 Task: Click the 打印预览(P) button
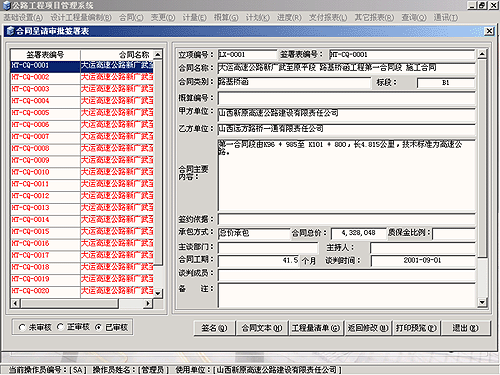coord(416,328)
